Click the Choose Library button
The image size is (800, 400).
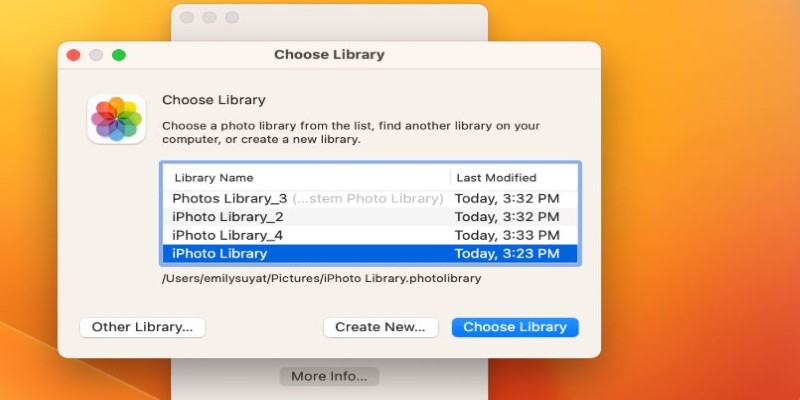(x=515, y=327)
